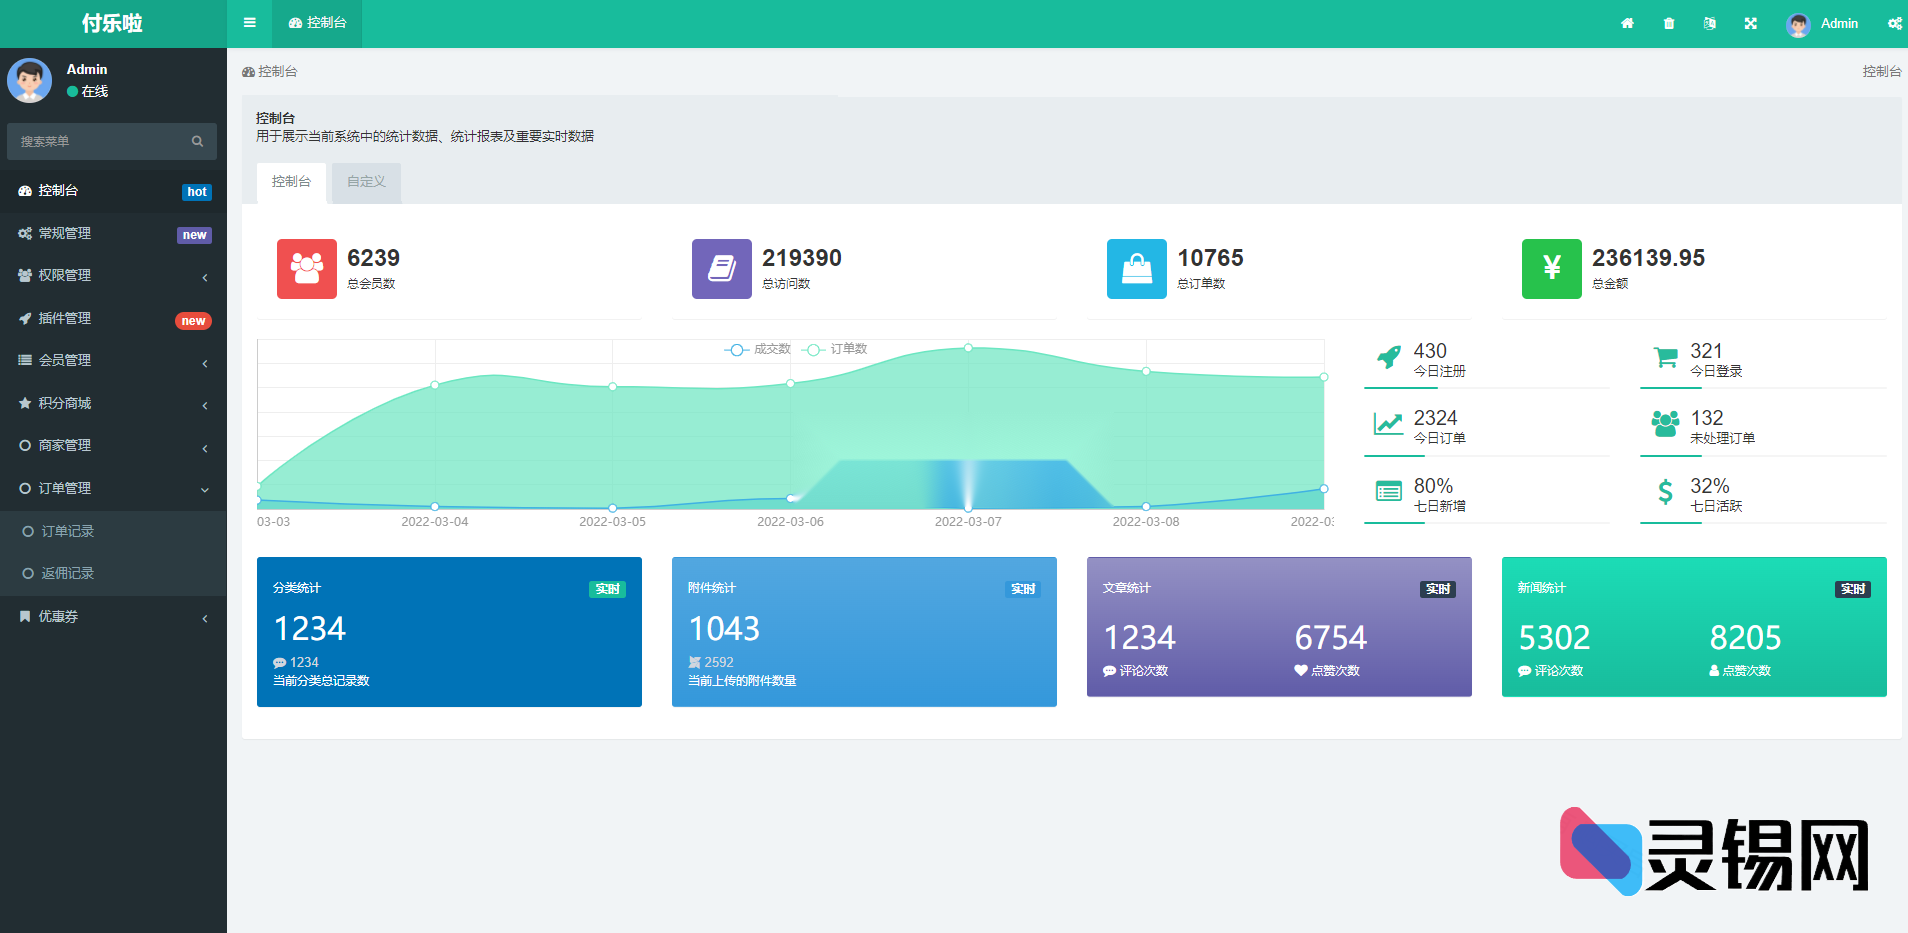
Task: Toggle fullscreen with the expand icon
Action: 1751,23
